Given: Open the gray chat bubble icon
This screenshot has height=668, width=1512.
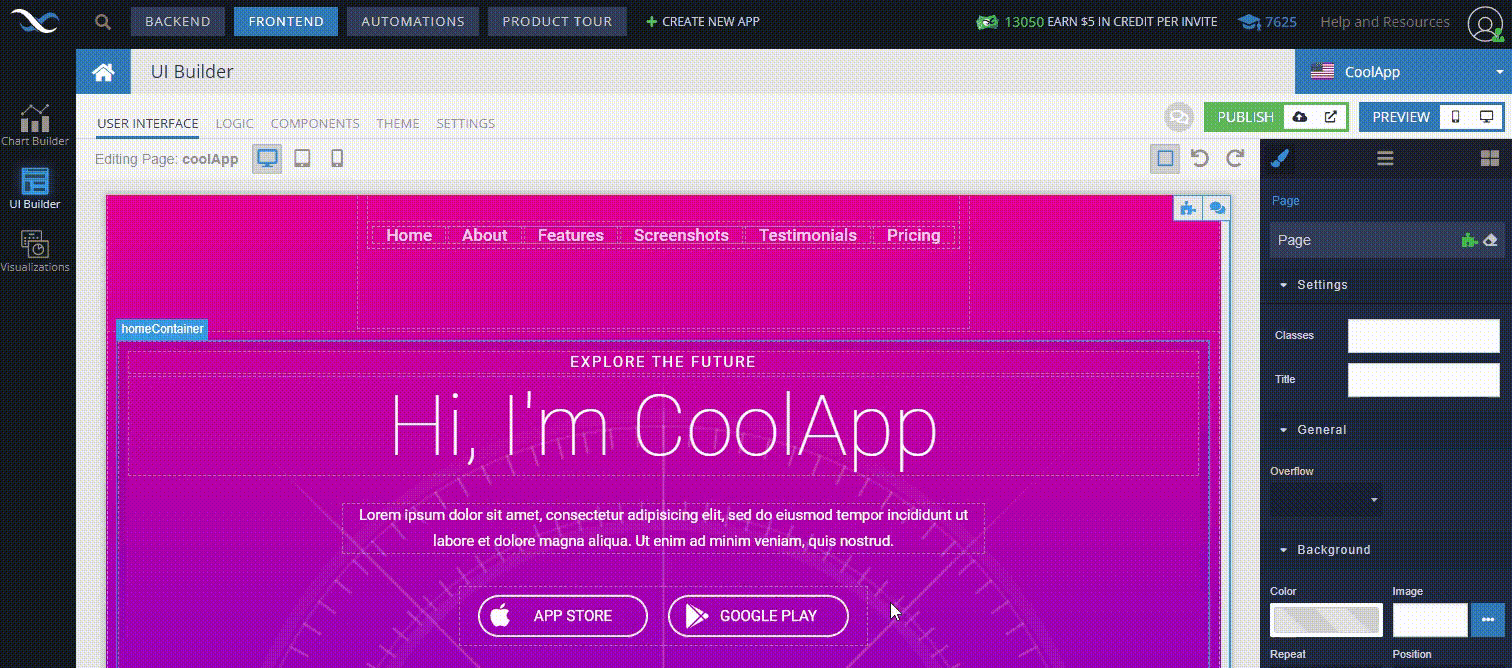Looking at the screenshot, I should [x=1180, y=117].
